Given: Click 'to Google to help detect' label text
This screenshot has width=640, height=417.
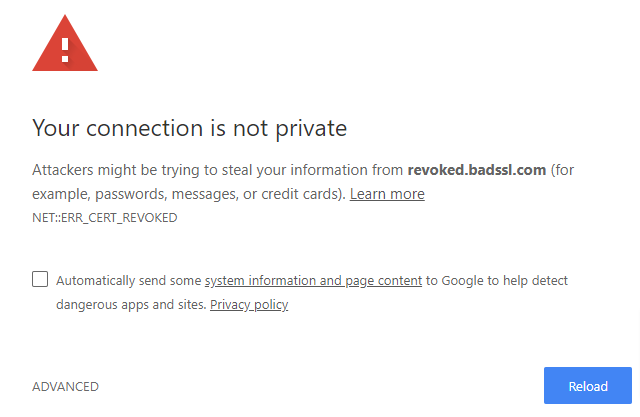Looking at the screenshot, I should (x=497, y=281).
